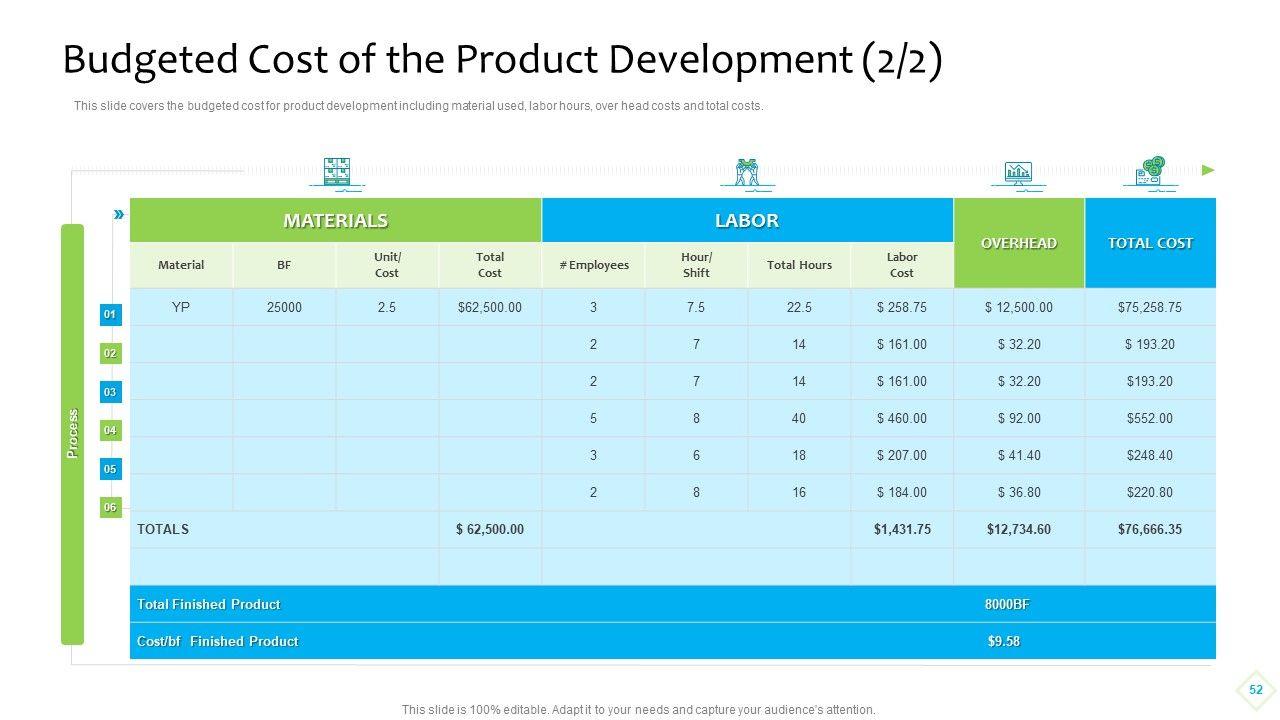Select the $ 460.00 labor cost cell

[902, 418]
